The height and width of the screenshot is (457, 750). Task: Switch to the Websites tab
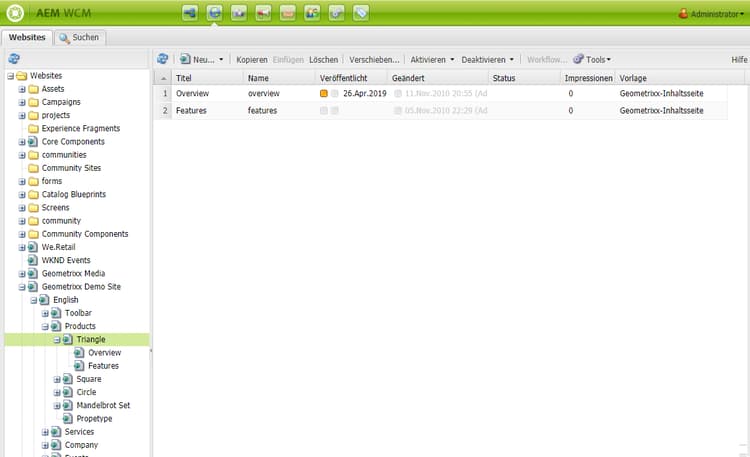[x=27, y=37]
